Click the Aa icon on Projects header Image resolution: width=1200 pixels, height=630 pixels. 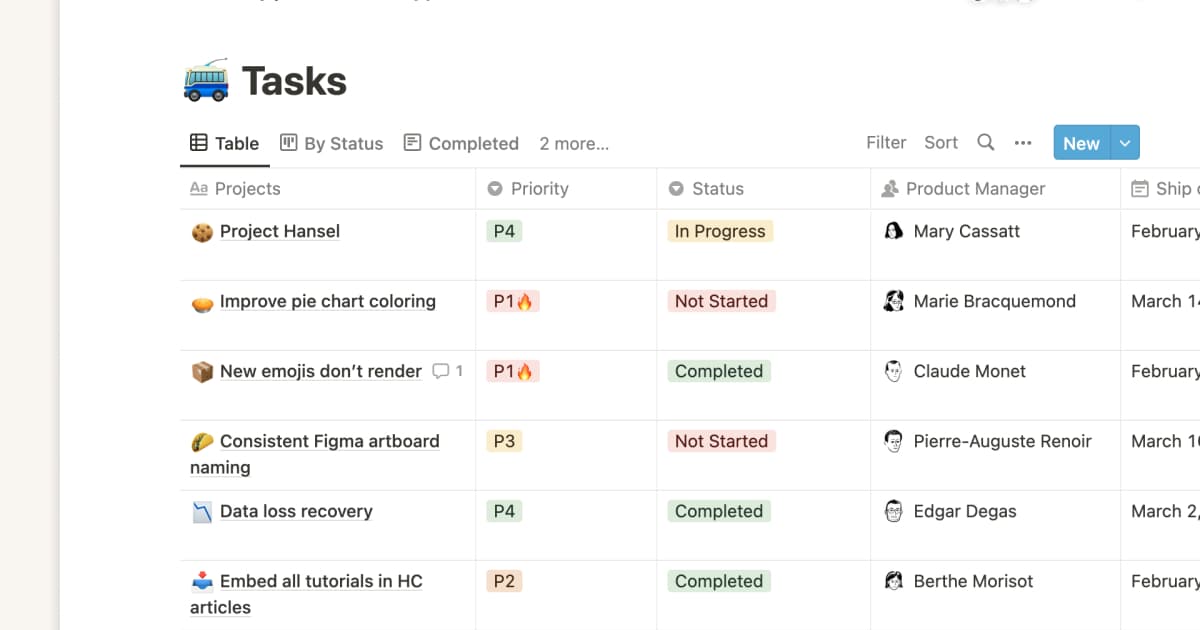[199, 188]
